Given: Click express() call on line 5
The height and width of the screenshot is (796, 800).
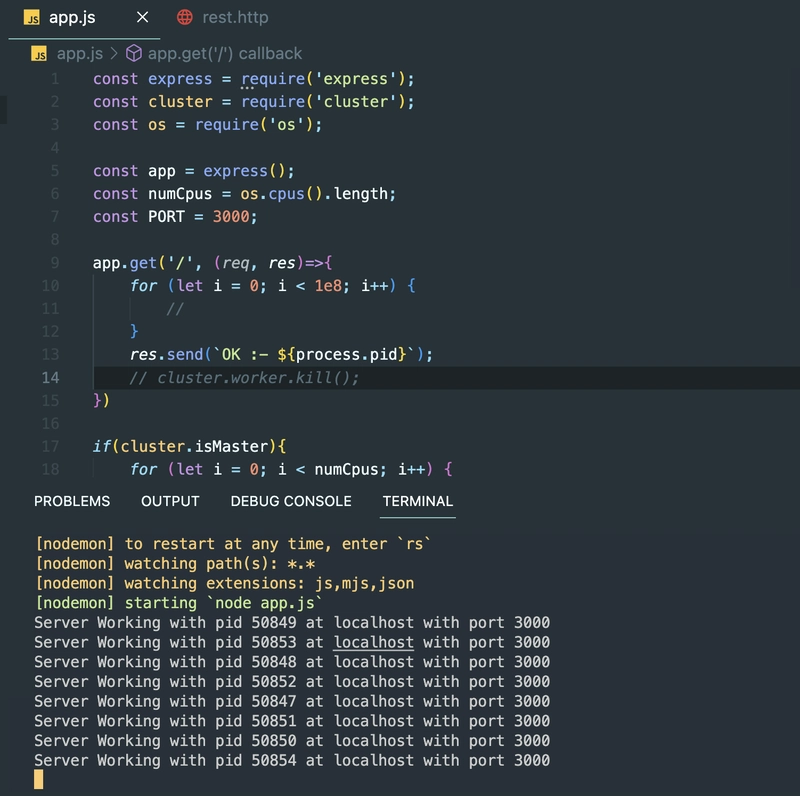Looking at the screenshot, I should 244,171.
